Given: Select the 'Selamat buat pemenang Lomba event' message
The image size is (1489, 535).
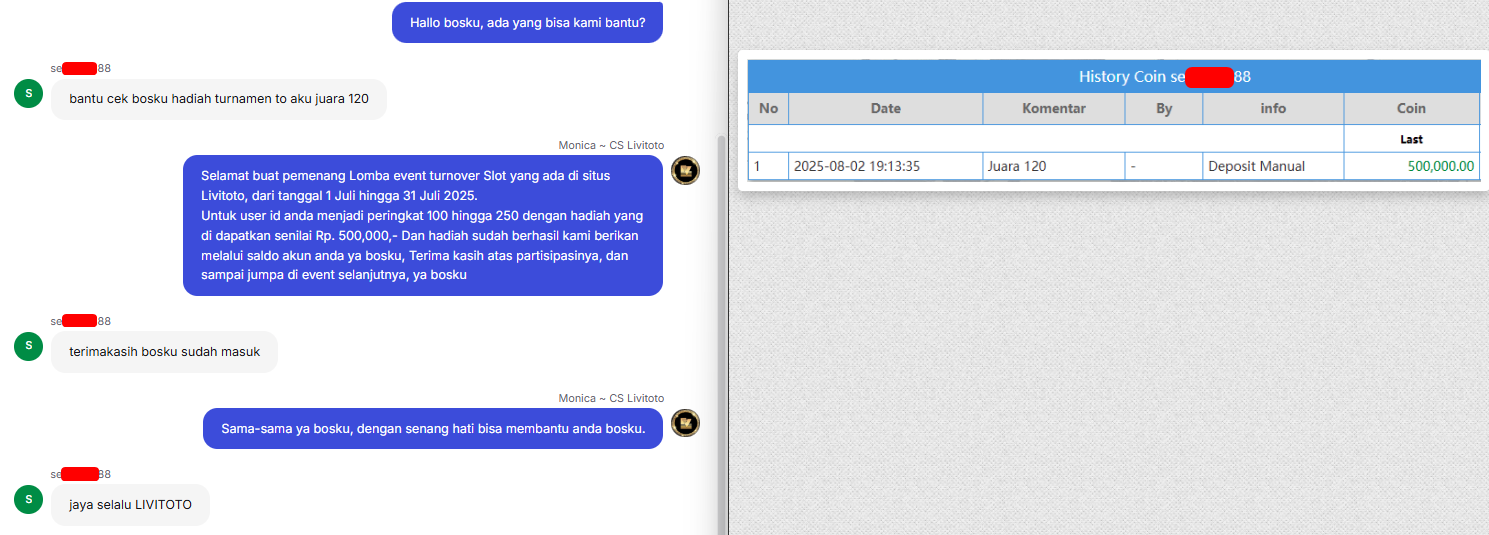Looking at the screenshot, I should click(x=423, y=225).
